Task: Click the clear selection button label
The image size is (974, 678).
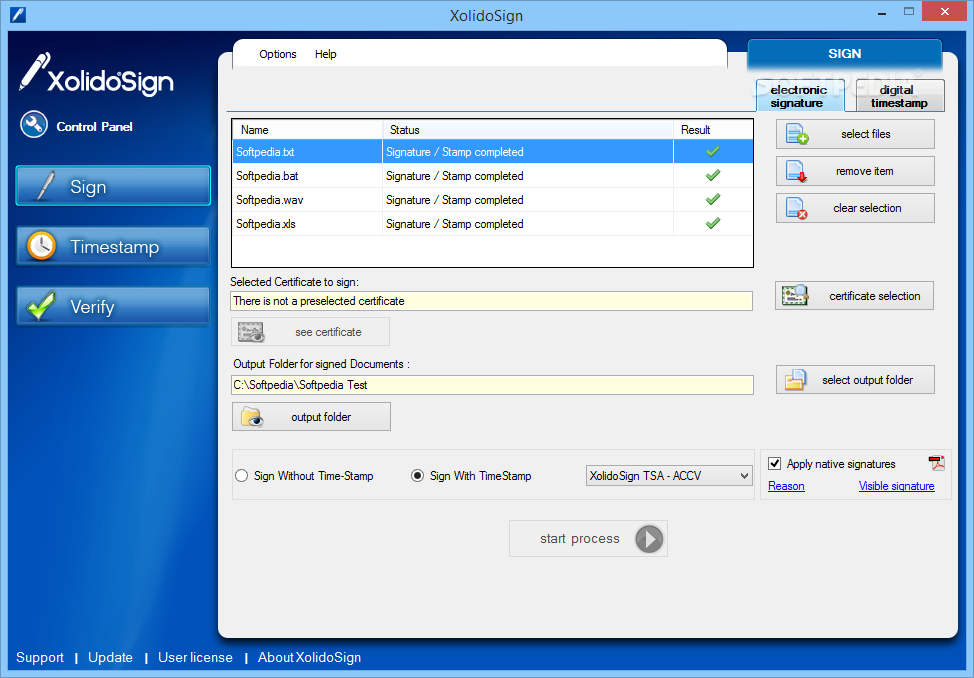Action: click(867, 208)
